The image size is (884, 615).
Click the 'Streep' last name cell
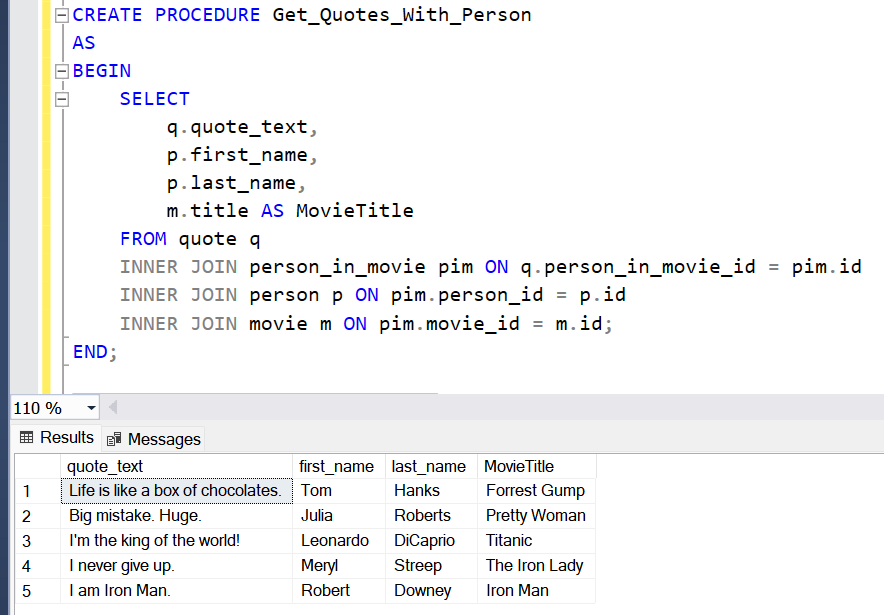coord(432,566)
